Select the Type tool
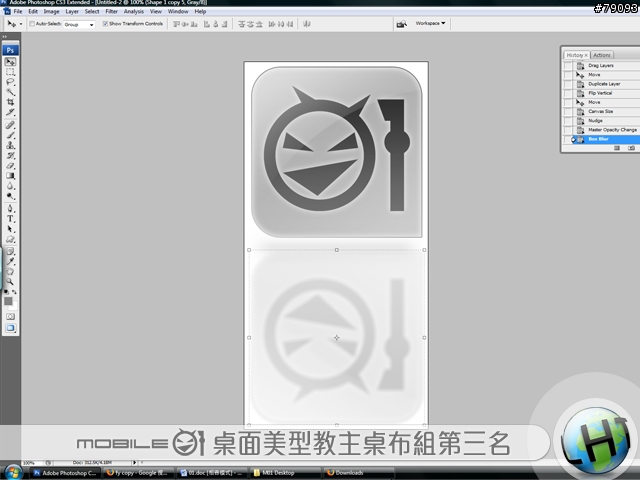 pos(10,219)
